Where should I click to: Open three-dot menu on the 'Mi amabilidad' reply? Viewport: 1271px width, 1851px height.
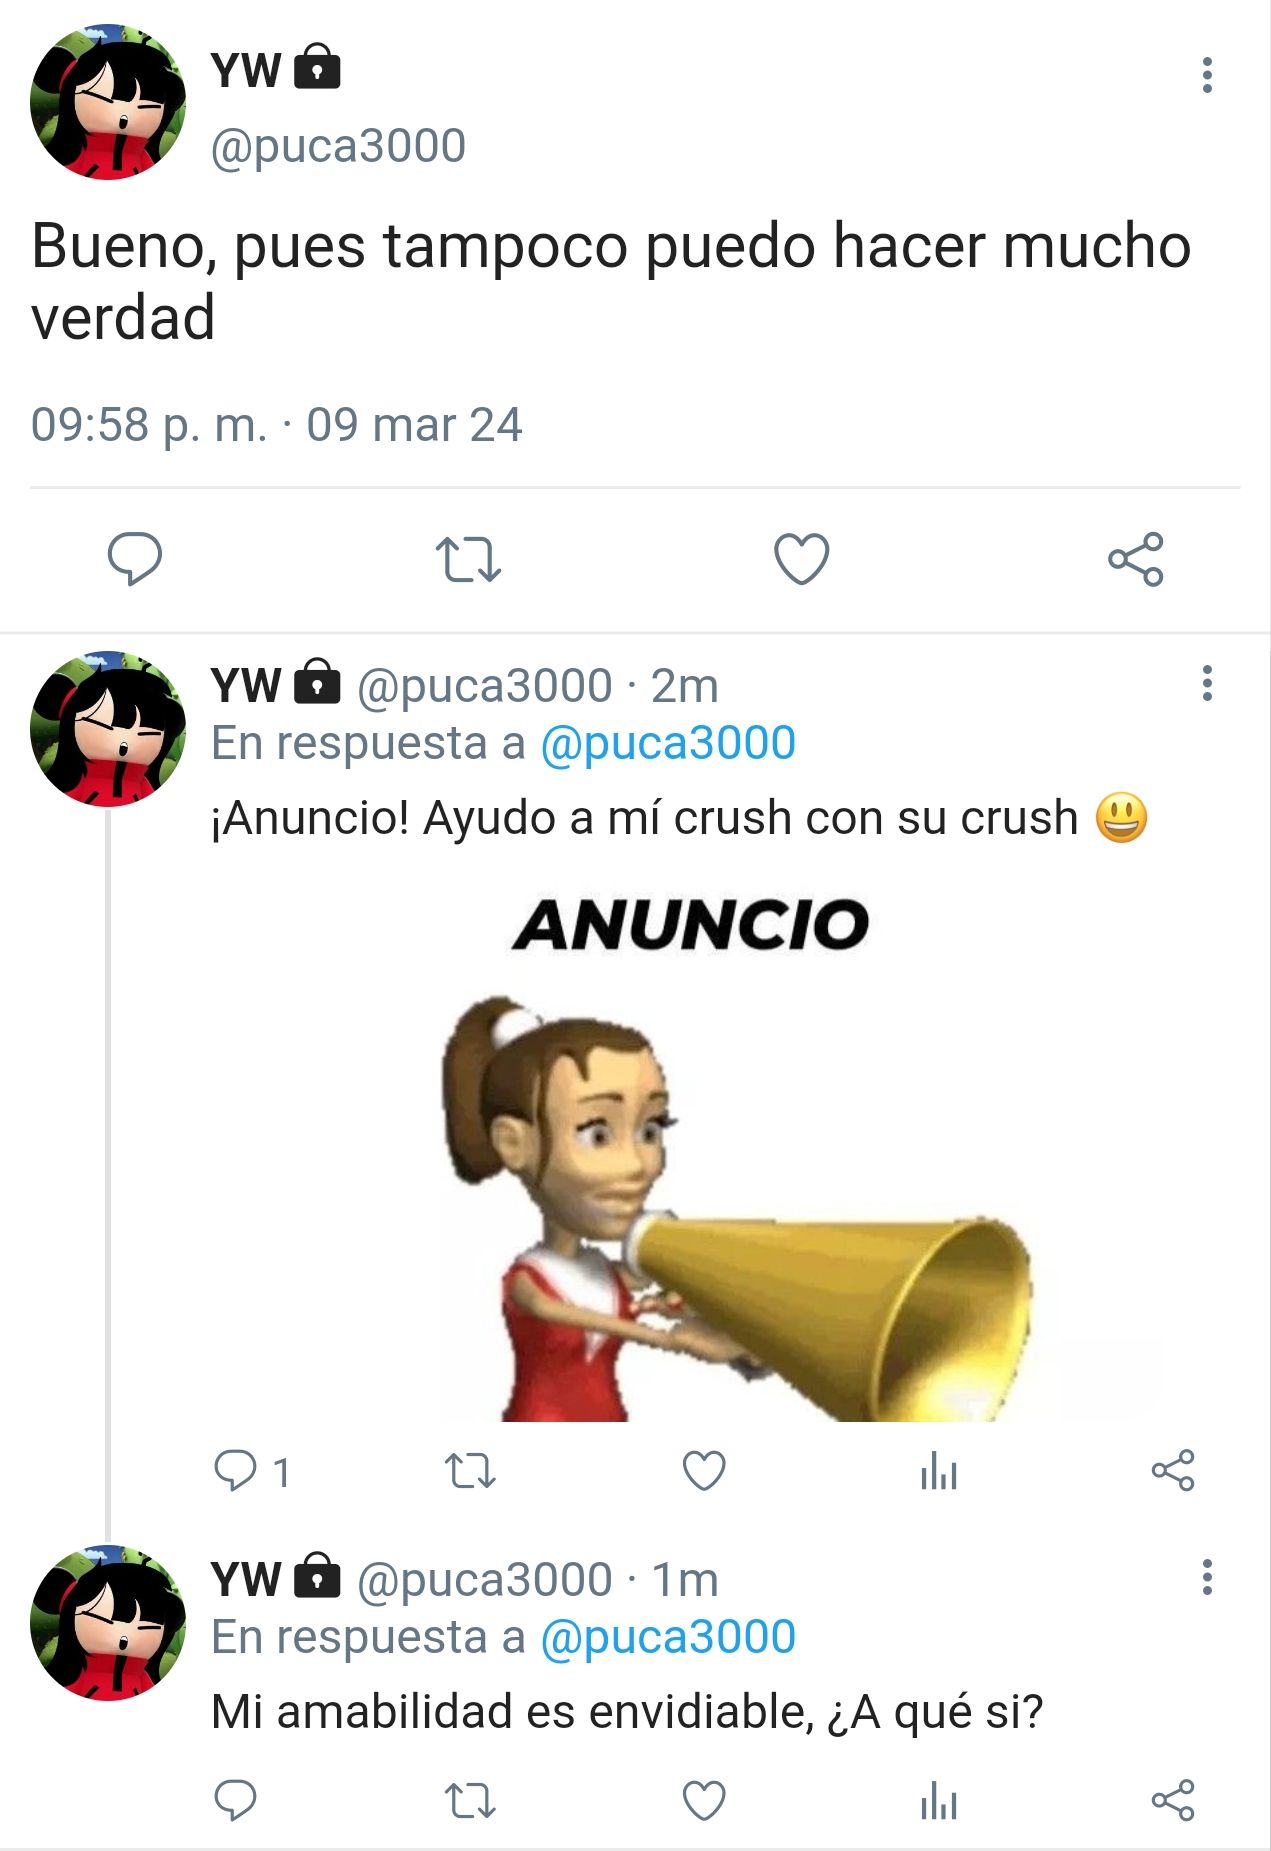pyautogui.click(x=1207, y=1577)
